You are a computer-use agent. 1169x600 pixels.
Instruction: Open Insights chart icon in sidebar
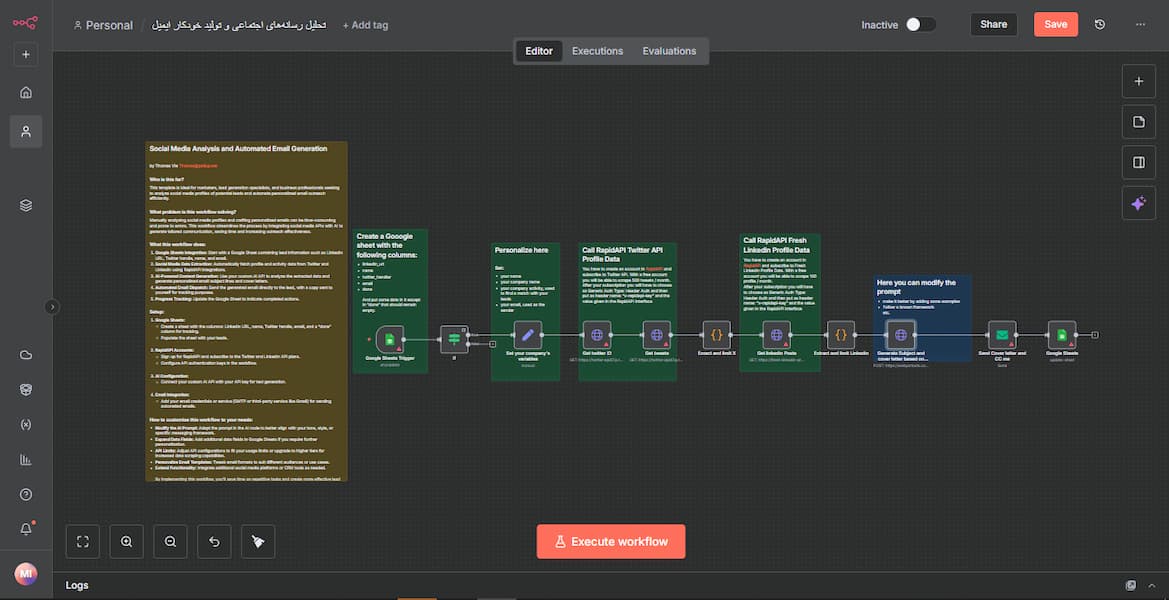26,460
